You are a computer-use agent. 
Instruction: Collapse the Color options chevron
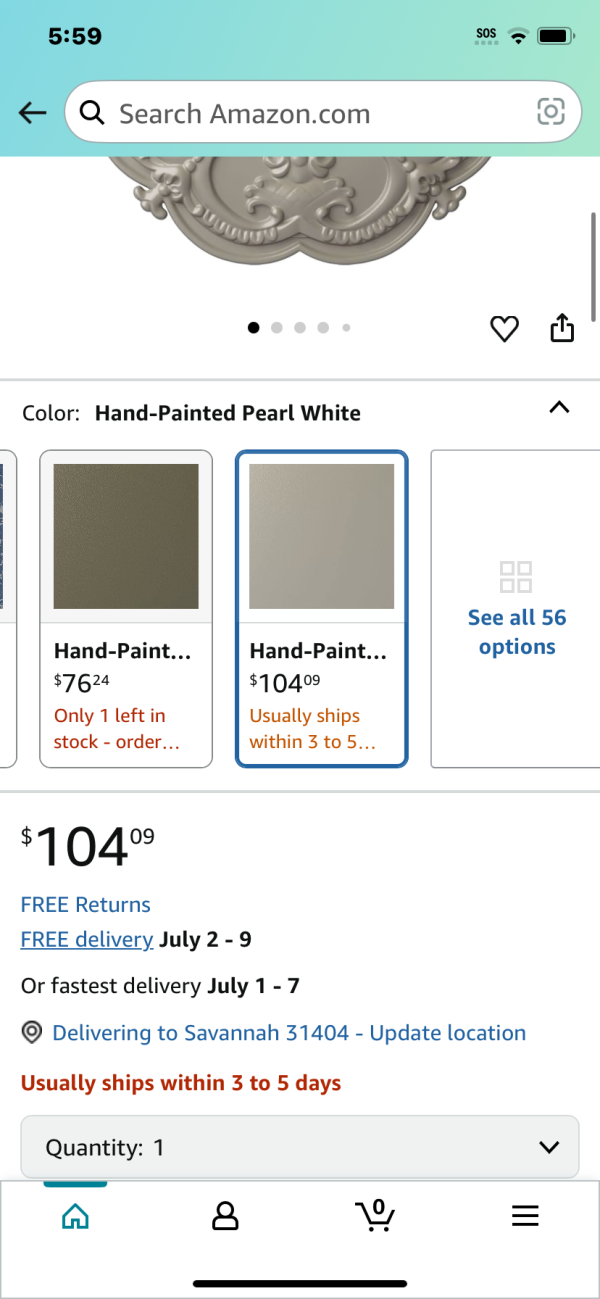coord(560,407)
